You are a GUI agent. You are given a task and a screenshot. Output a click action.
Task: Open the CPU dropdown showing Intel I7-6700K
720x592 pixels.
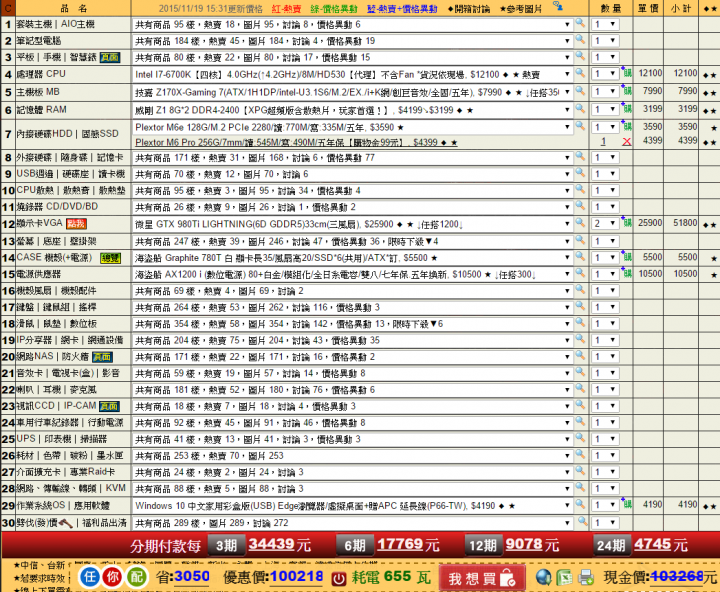click(x=353, y=74)
